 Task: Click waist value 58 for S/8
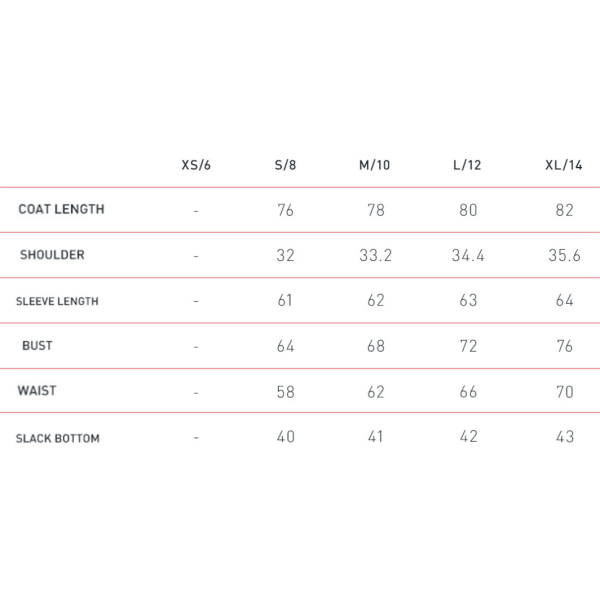pos(286,392)
